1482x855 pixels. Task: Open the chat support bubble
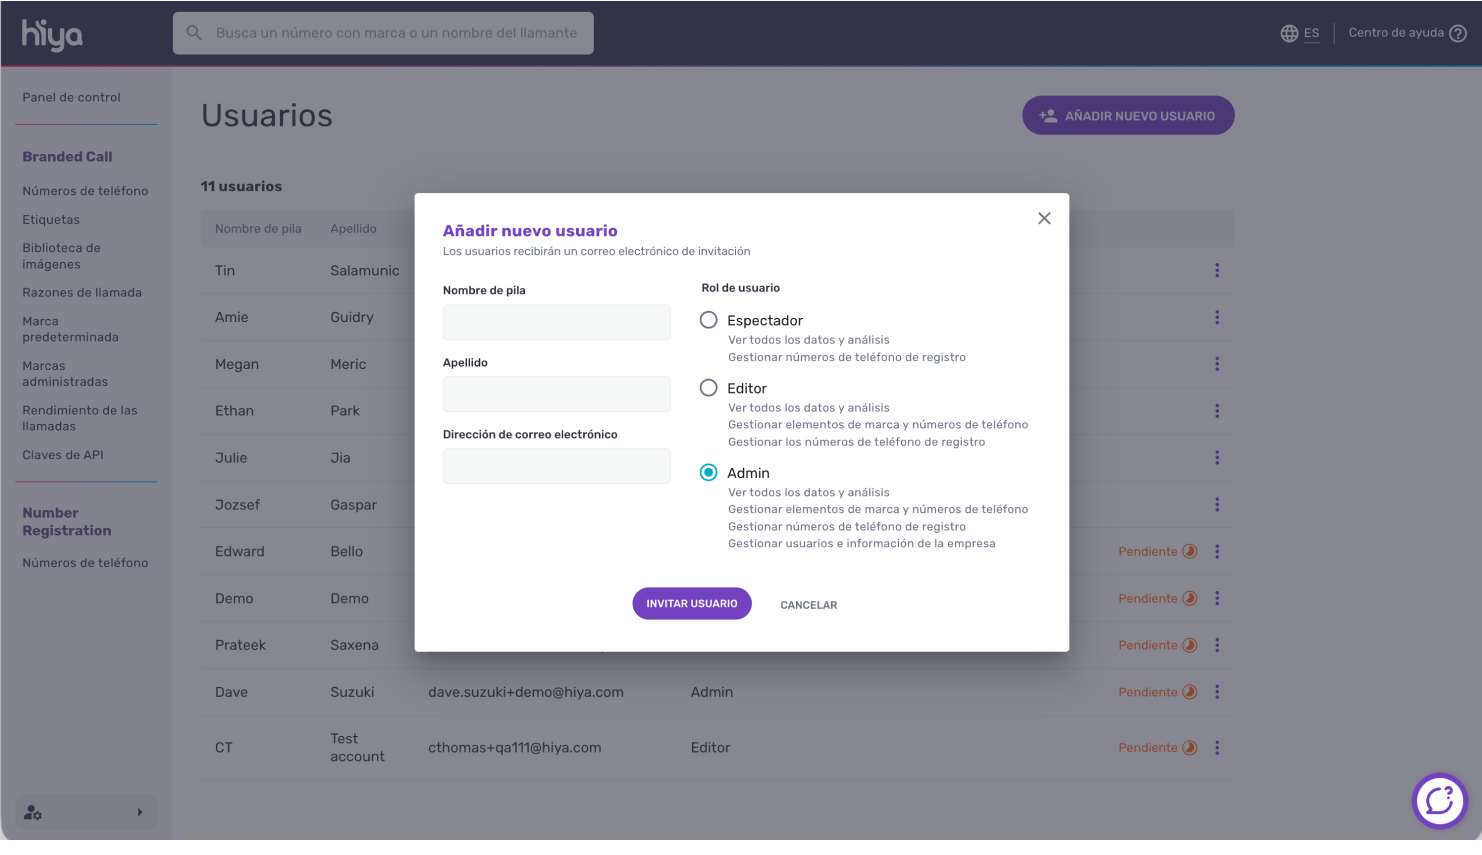pyautogui.click(x=1439, y=800)
